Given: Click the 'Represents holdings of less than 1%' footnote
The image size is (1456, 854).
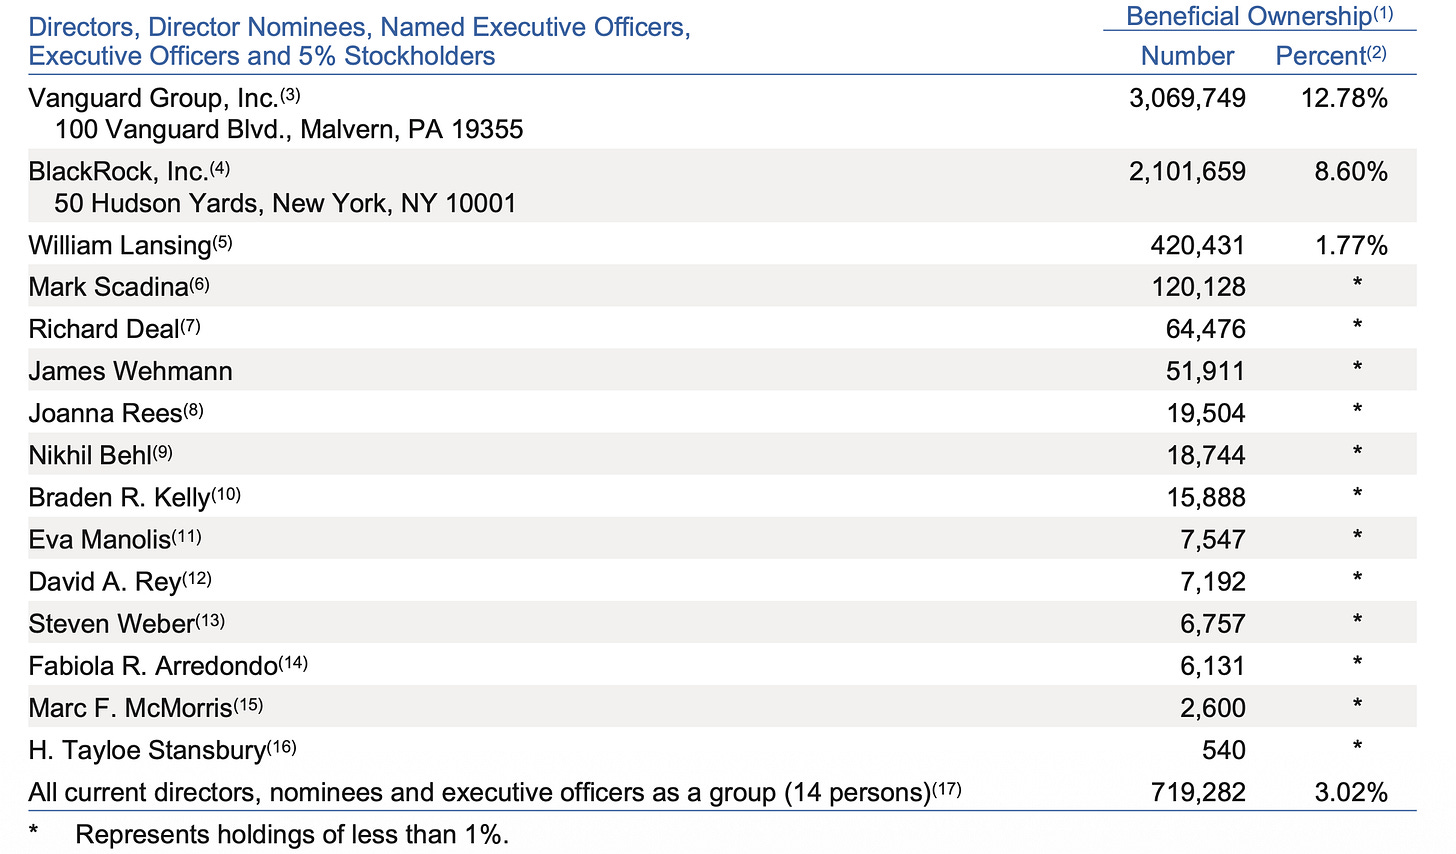Looking at the screenshot, I should 292,835.
